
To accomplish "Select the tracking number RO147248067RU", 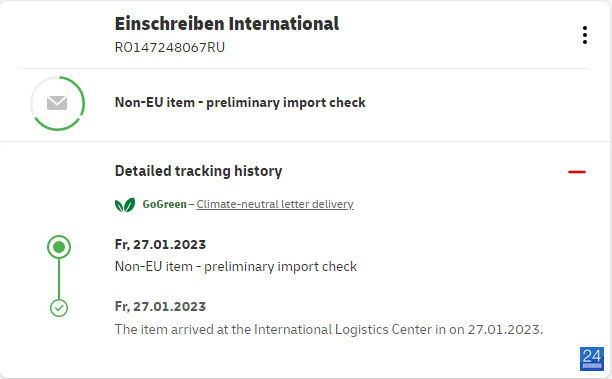I will 170,47.
